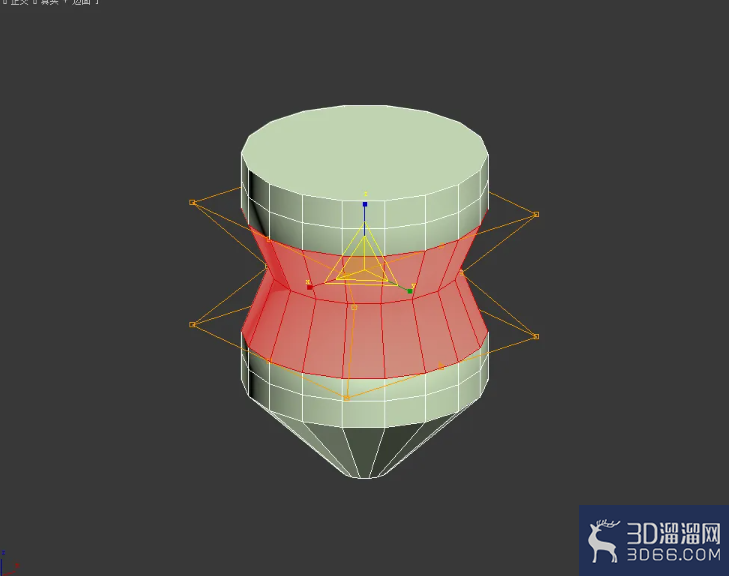Image resolution: width=729 pixels, height=576 pixels.
Task: Select the lower-right orange FFD control point
Action: pyautogui.click(x=536, y=337)
